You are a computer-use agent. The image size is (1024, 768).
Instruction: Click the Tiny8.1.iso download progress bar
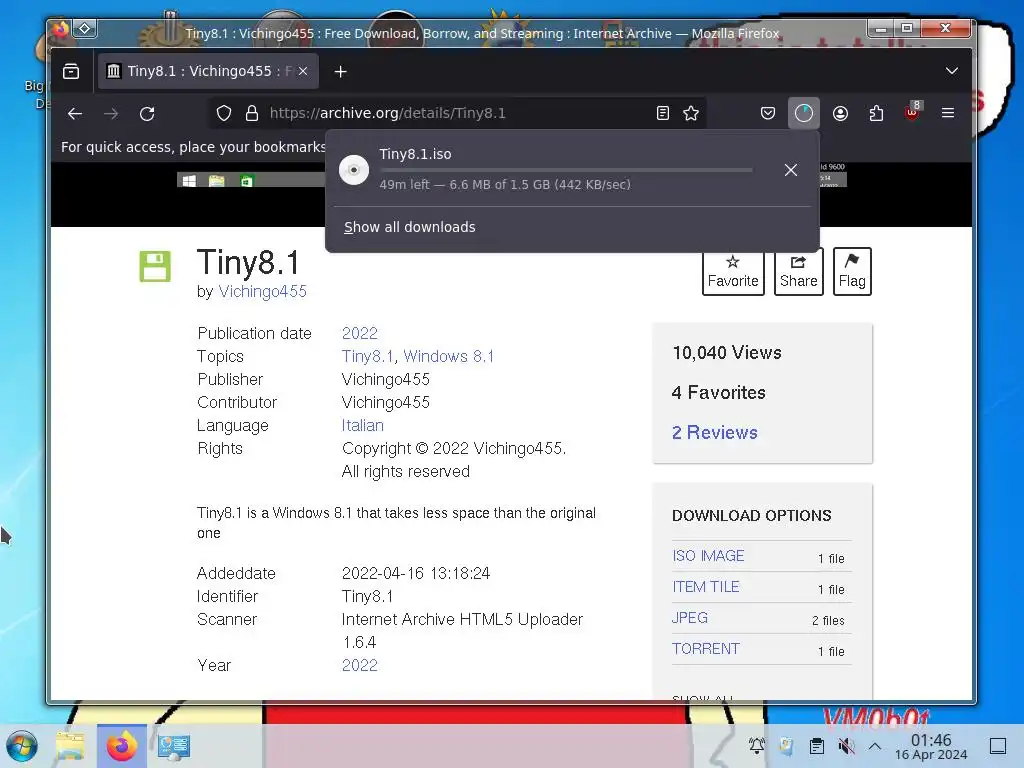click(566, 170)
